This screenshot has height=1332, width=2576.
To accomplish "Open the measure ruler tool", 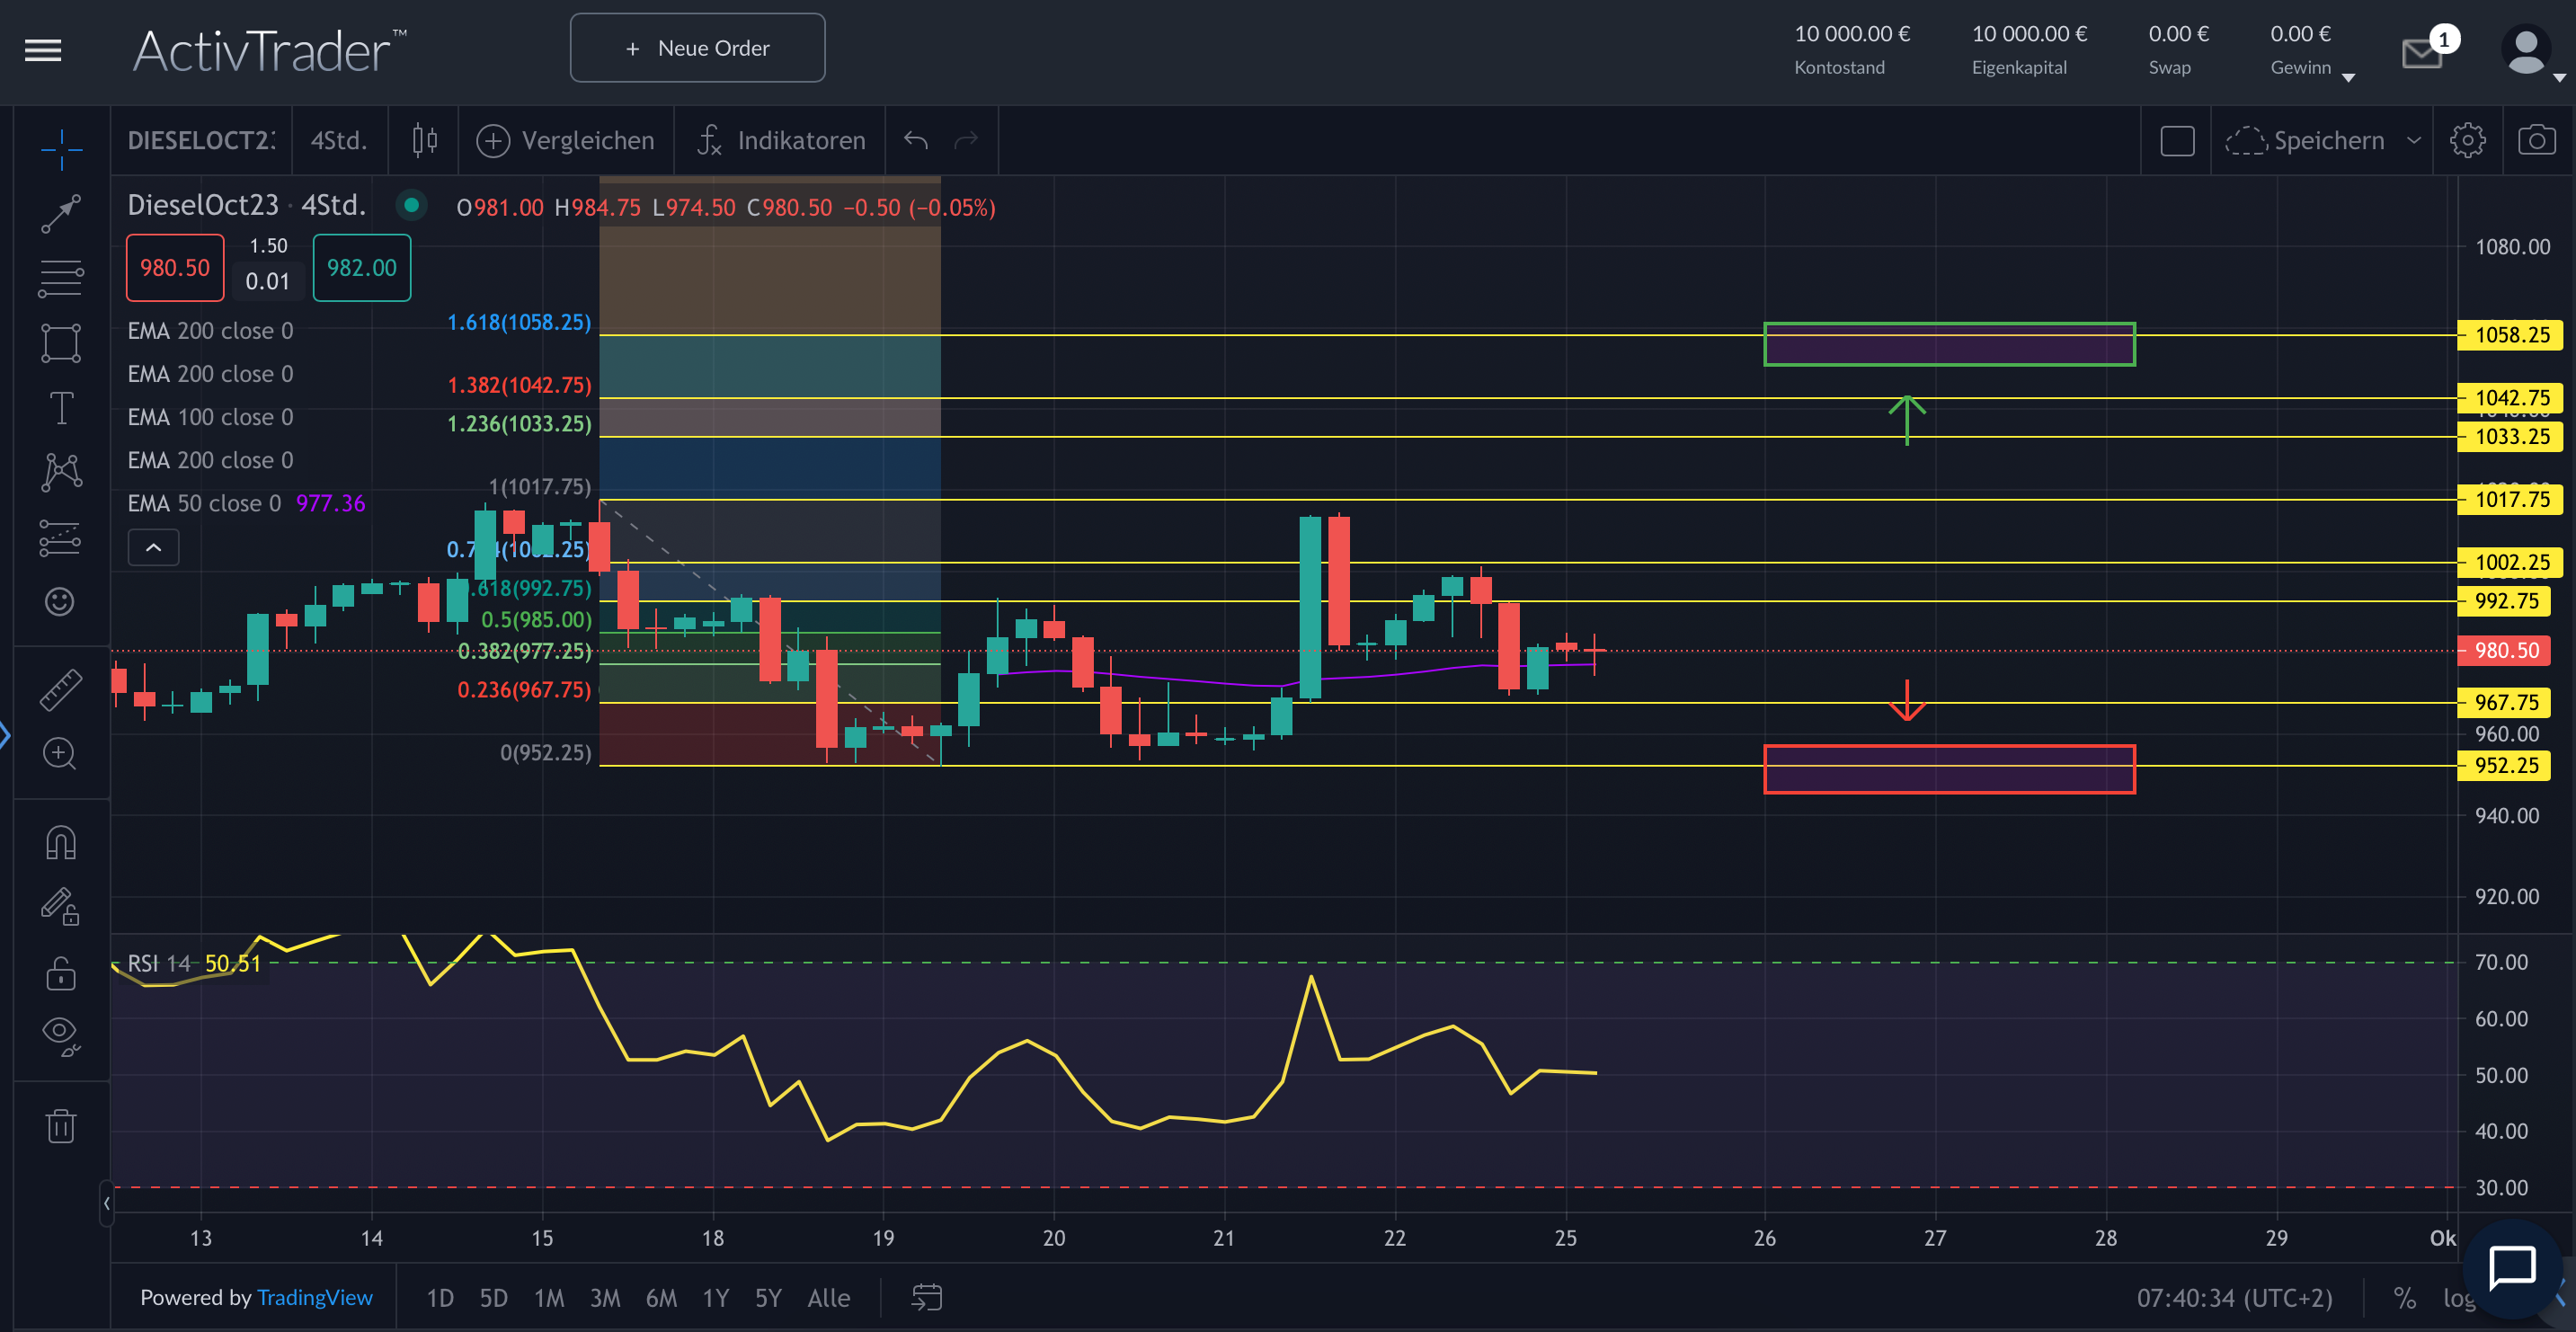I will coord(61,690).
